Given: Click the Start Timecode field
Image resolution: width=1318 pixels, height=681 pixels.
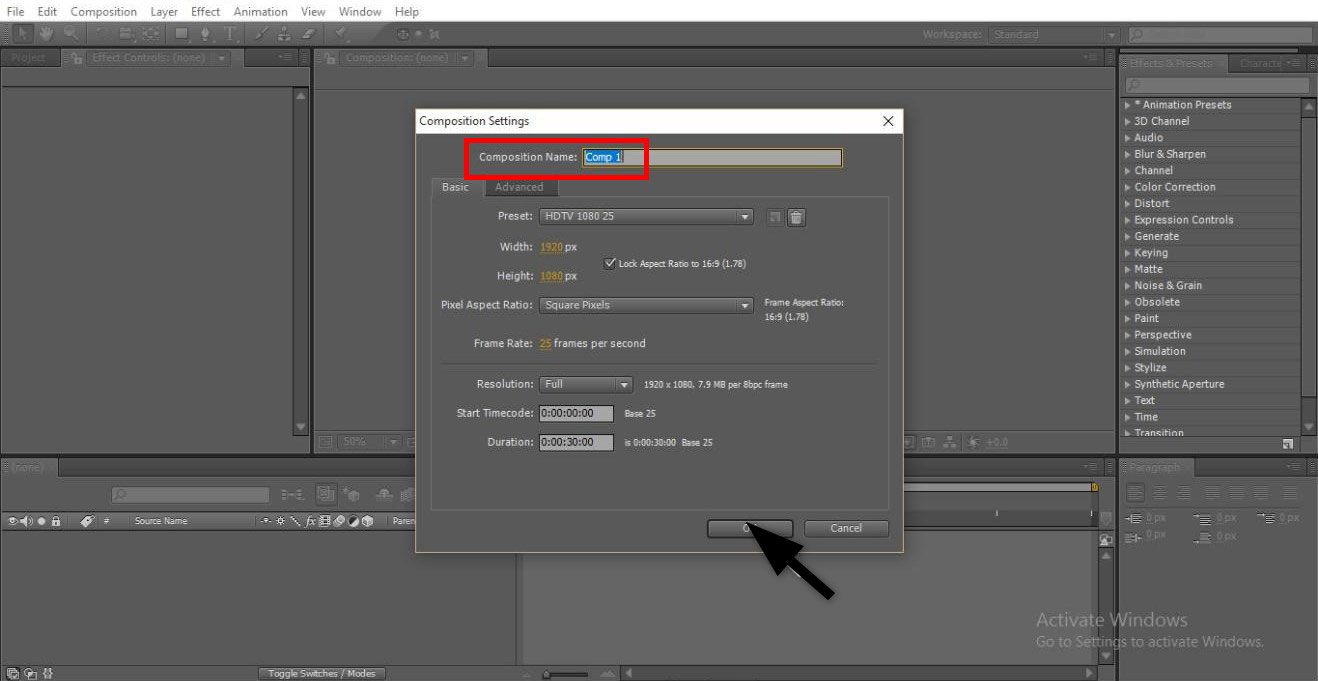Looking at the screenshot, I should [576, 413].
